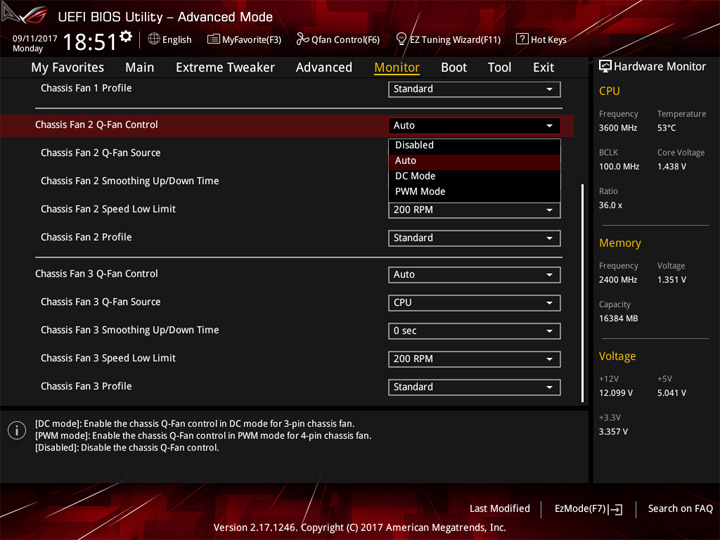This screenshot has height=540, width=720.
Task: Click the Ratio value 36.0 x
Action: (x=610, y=205)
